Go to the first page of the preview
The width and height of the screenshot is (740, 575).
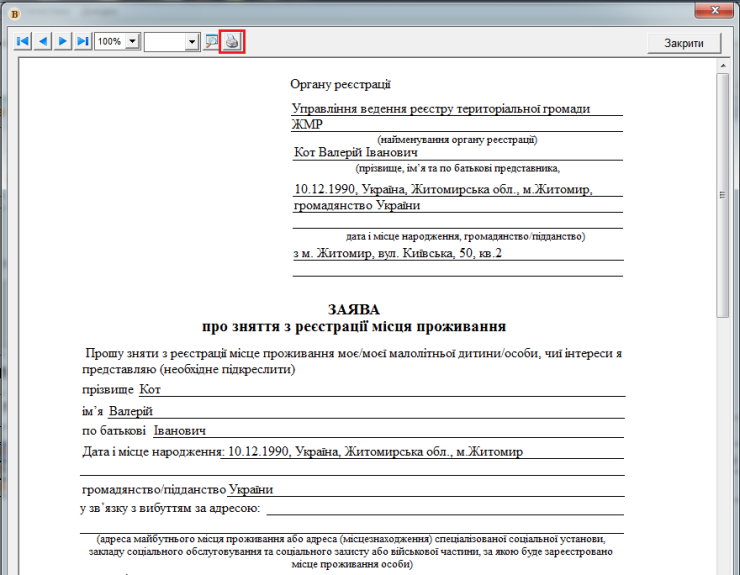point(23,41)
